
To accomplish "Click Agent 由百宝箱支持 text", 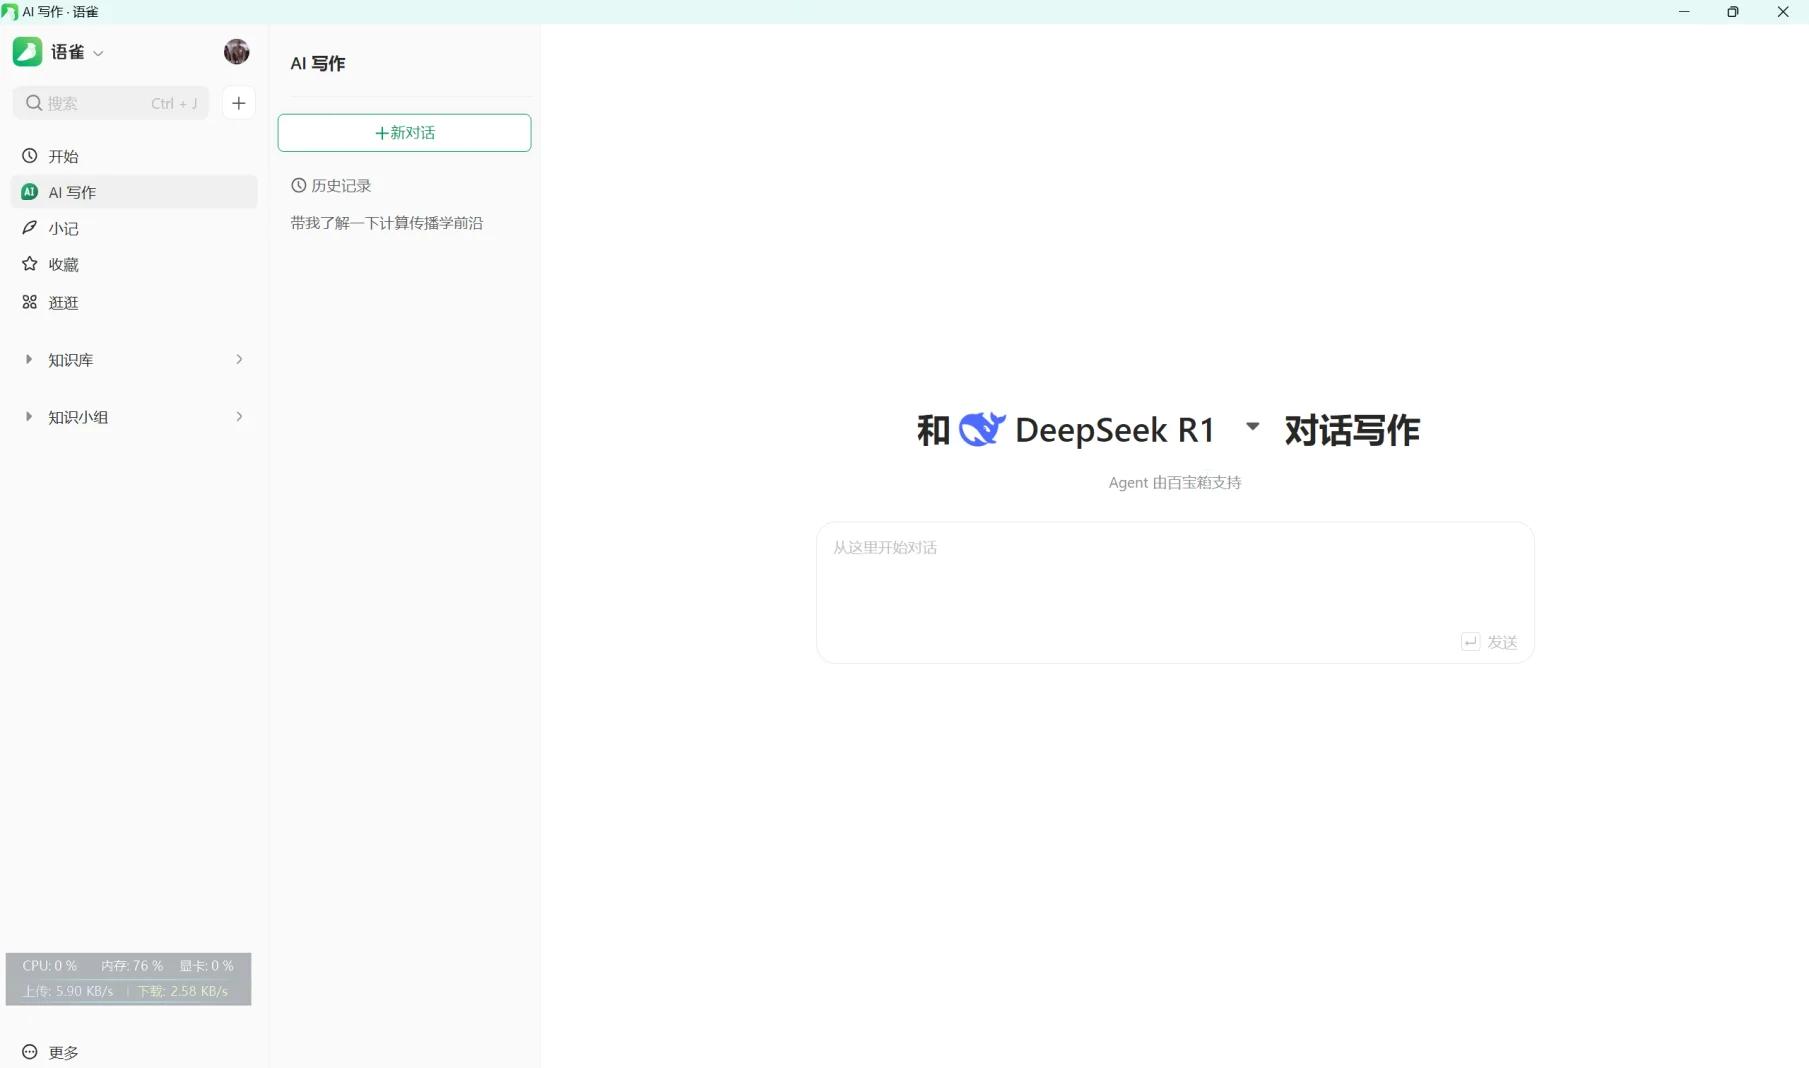I will click(x=1175, y=483).
